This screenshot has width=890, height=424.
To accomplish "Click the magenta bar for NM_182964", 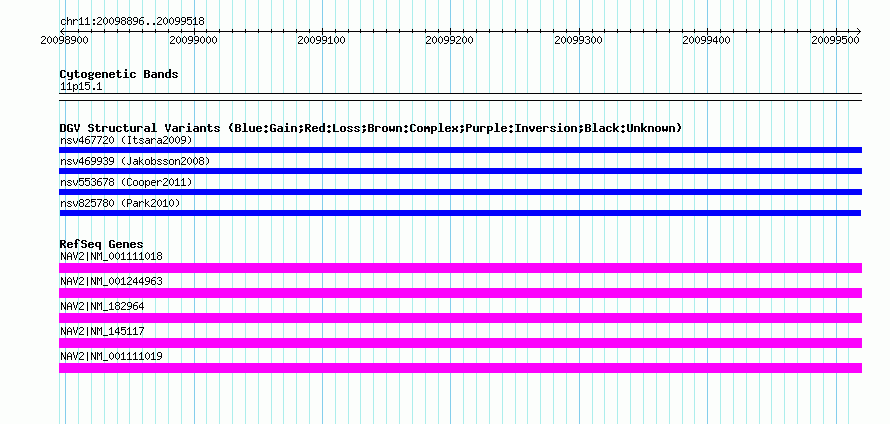I will (x=460, y=318).
